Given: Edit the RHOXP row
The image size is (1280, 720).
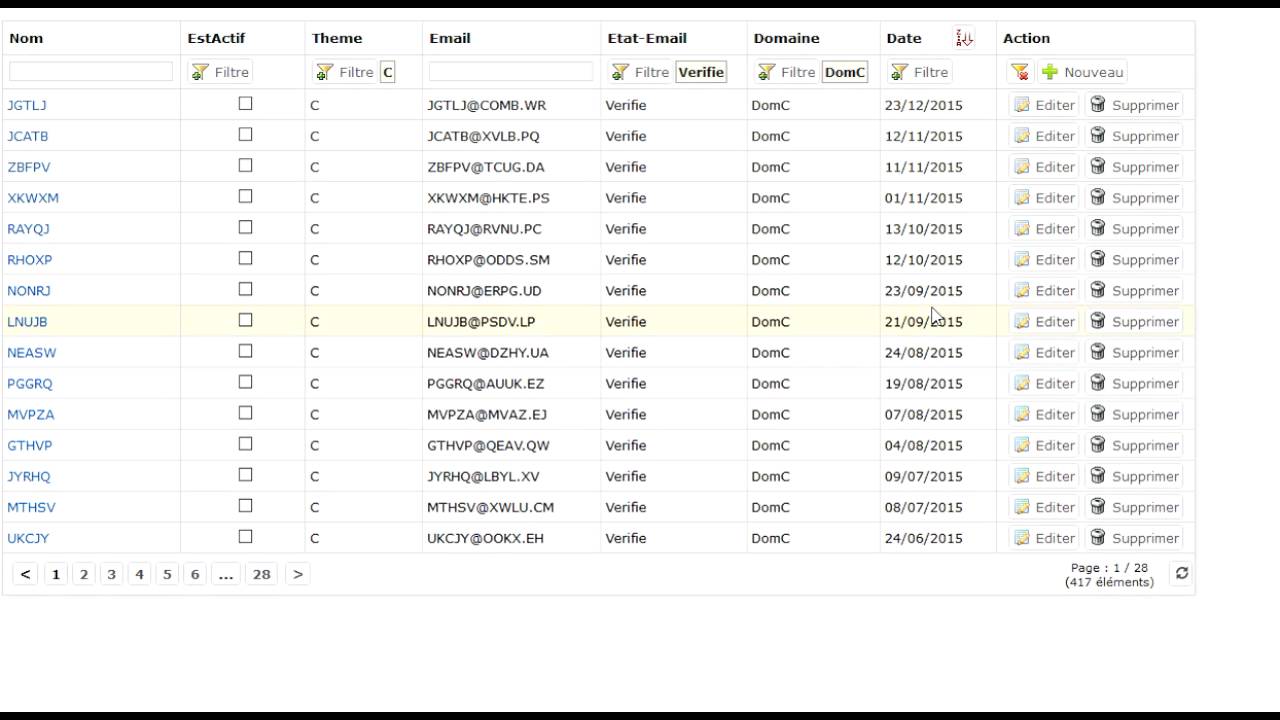Looking at the screenshot, I should click(1044, 260).
